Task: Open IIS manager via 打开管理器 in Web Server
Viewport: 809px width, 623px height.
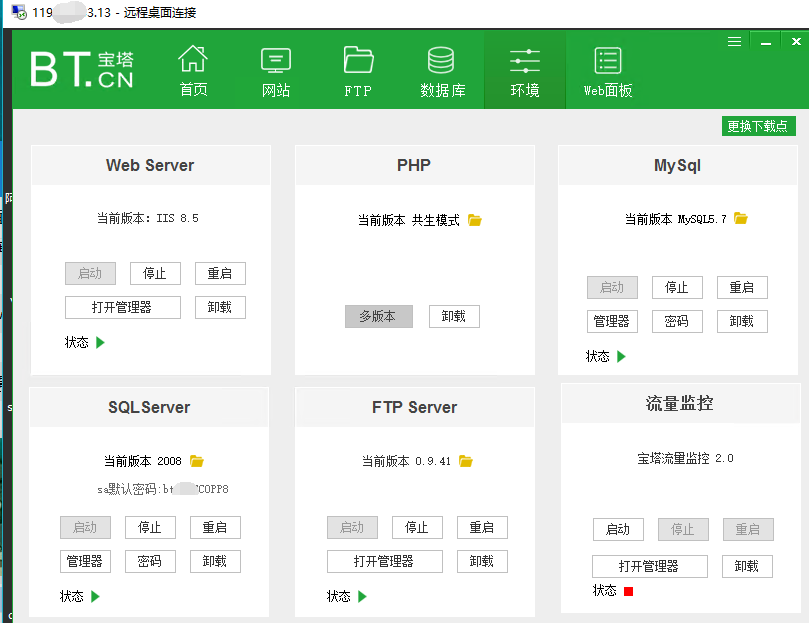Action: pyautogui.click(x=123, y=307)
